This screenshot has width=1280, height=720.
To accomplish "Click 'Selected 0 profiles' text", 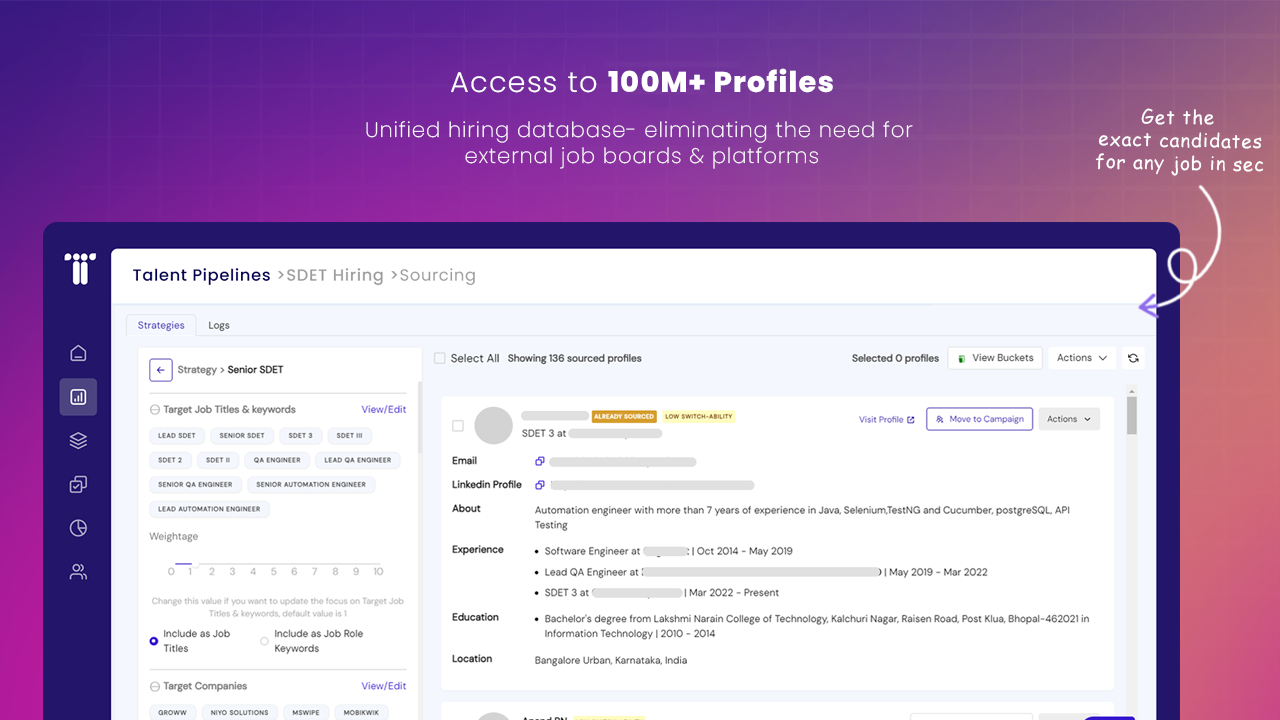I will tap(895, 358).
